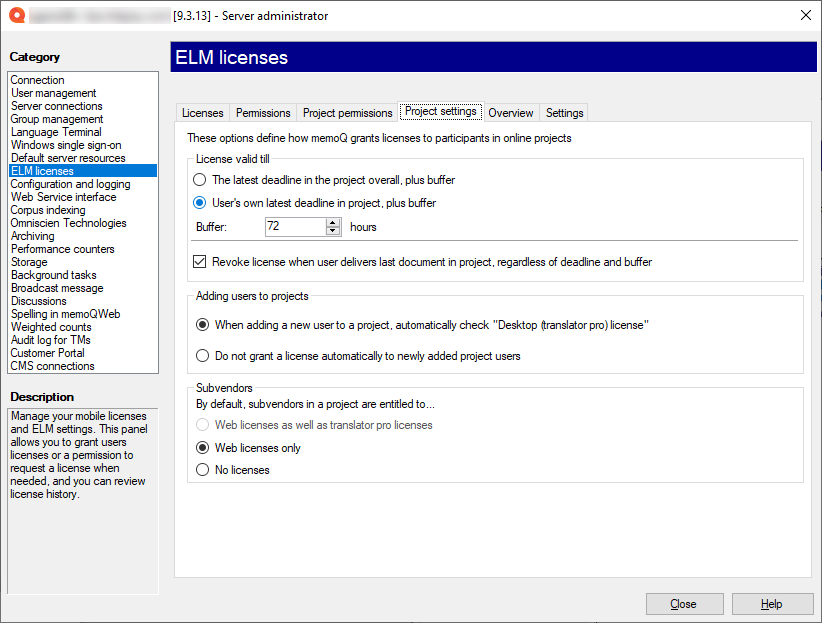822x623 pixels.
Task: Switch to the Permissions tab
Action: tap(262, 113)
